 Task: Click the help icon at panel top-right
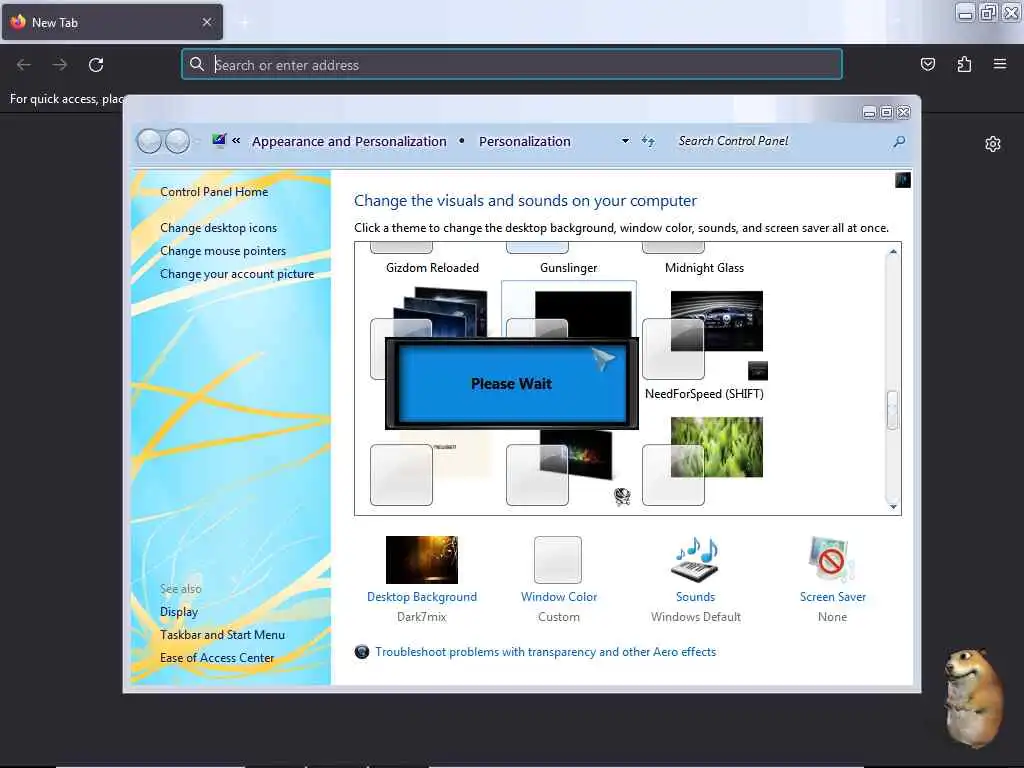click(x=903, y=180)
